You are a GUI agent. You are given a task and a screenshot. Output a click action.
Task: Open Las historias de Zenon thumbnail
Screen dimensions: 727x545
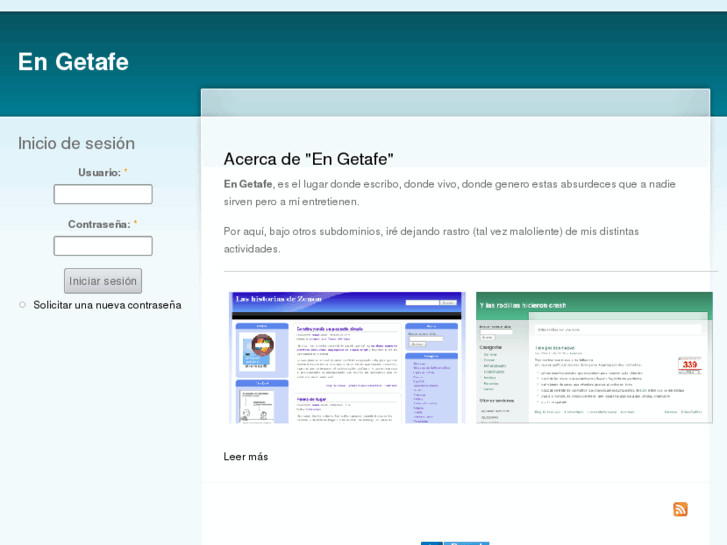coord(347,358)
